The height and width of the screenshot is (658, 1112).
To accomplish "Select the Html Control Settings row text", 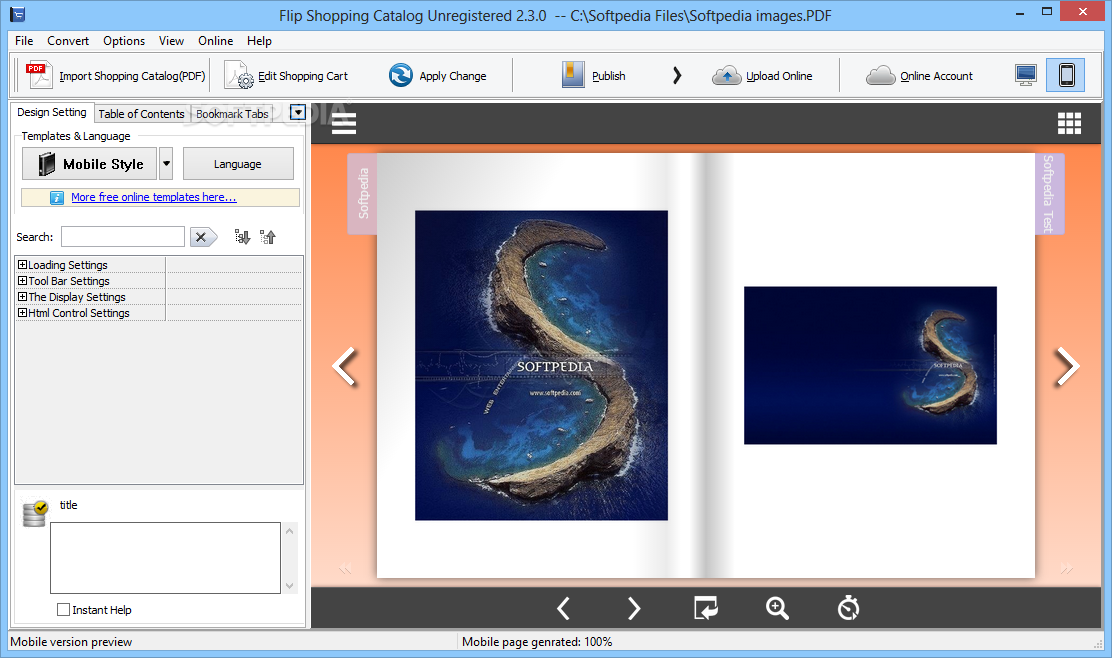I will pos(79,313).
